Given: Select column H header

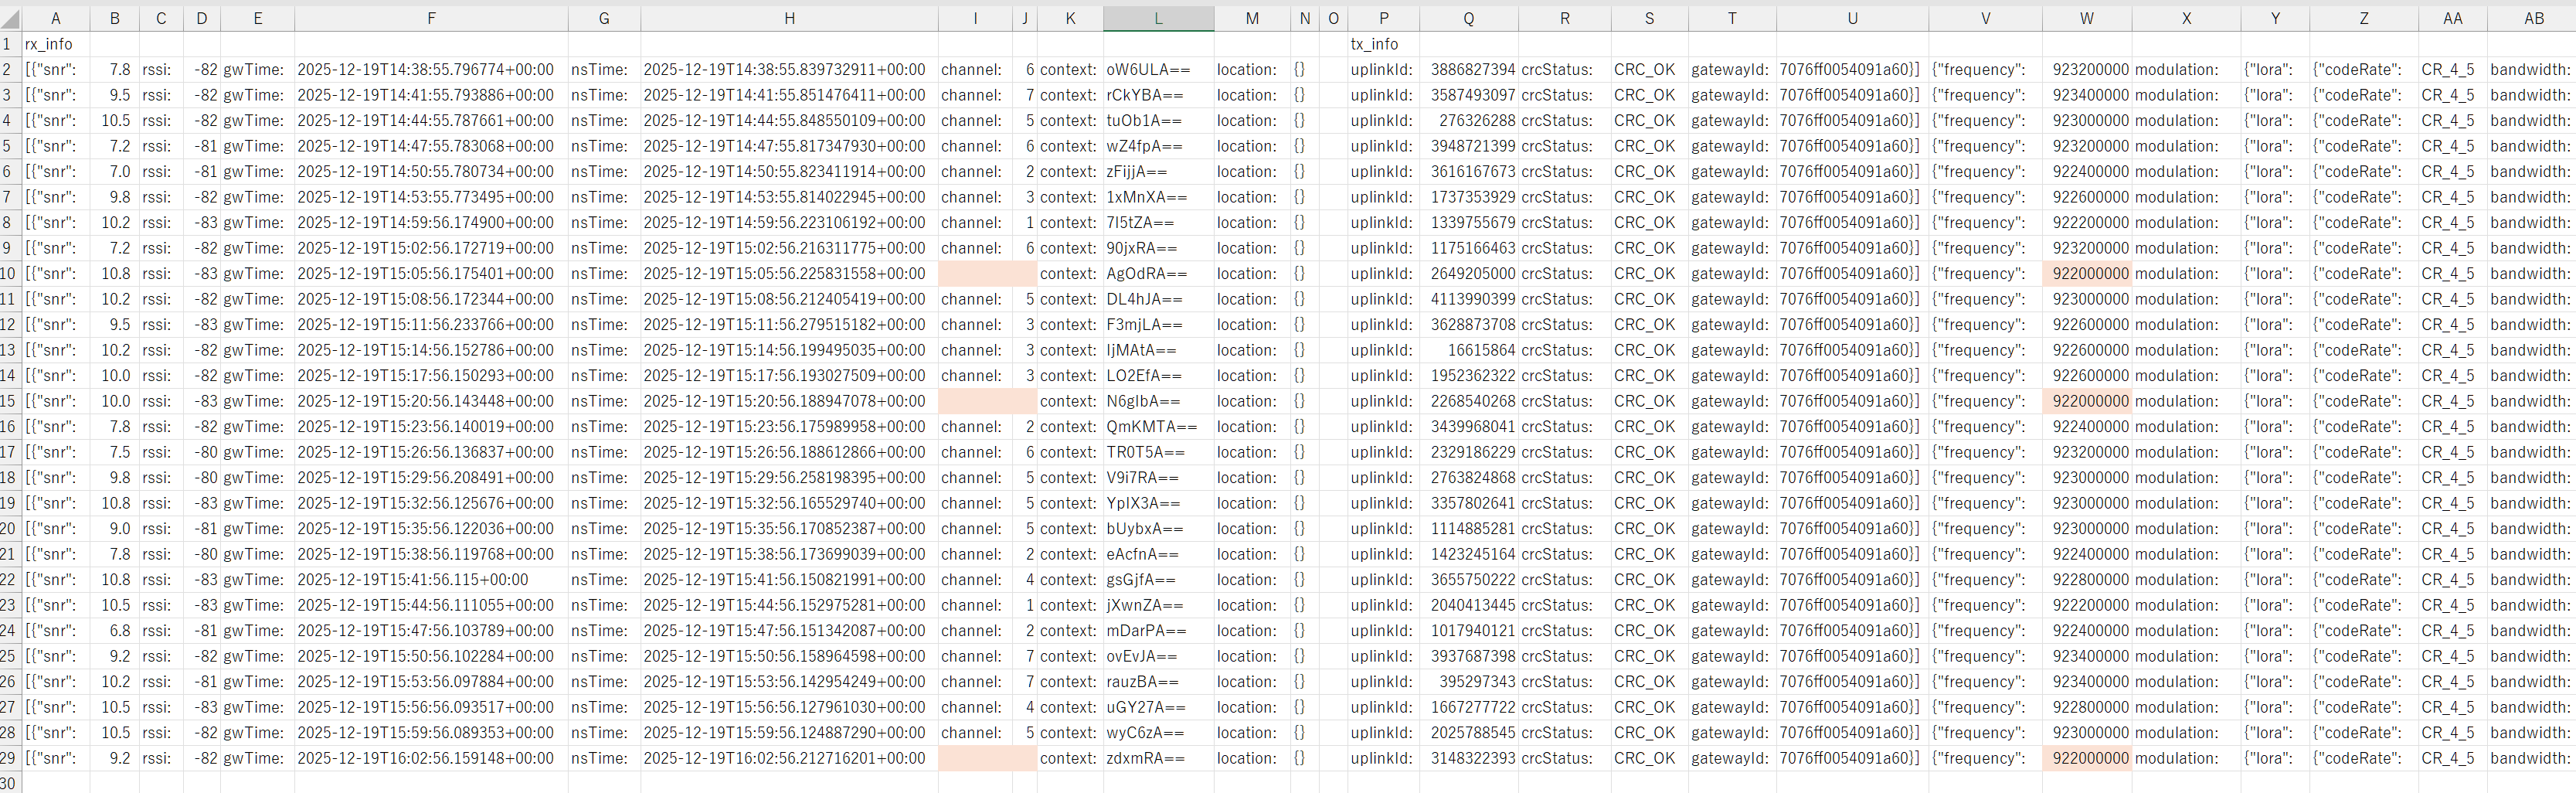Looking at the screenshot, I should (x=789, y=18).
